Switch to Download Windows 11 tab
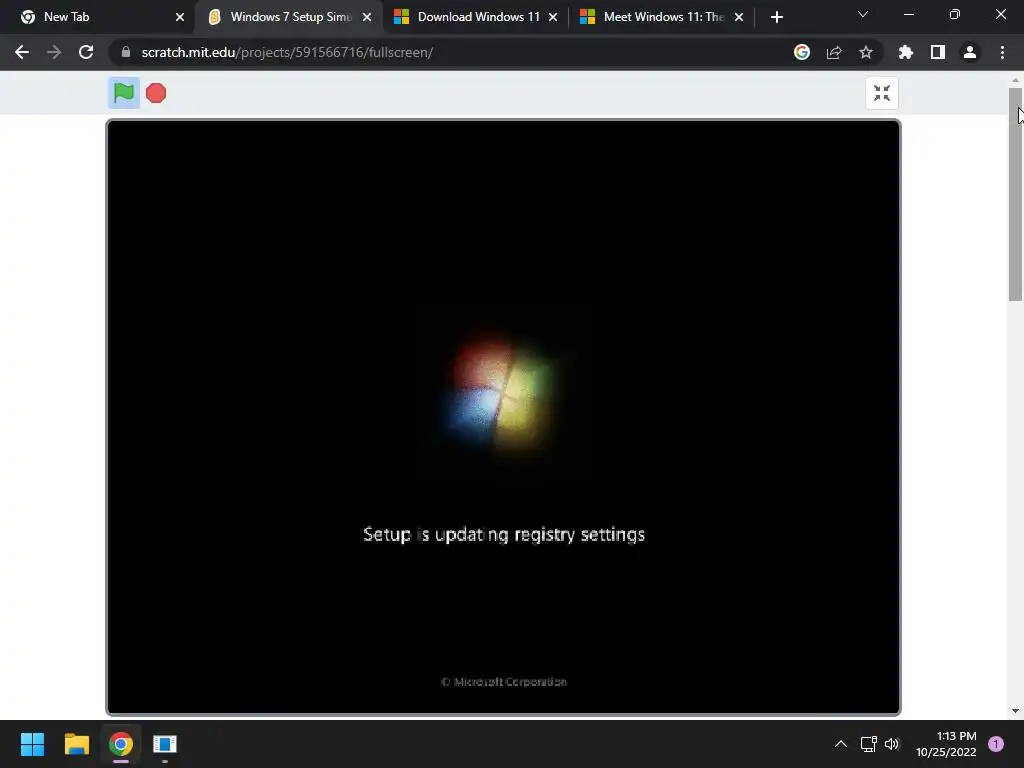This screenshot has height=768, width=1024. tap(477, 17)
